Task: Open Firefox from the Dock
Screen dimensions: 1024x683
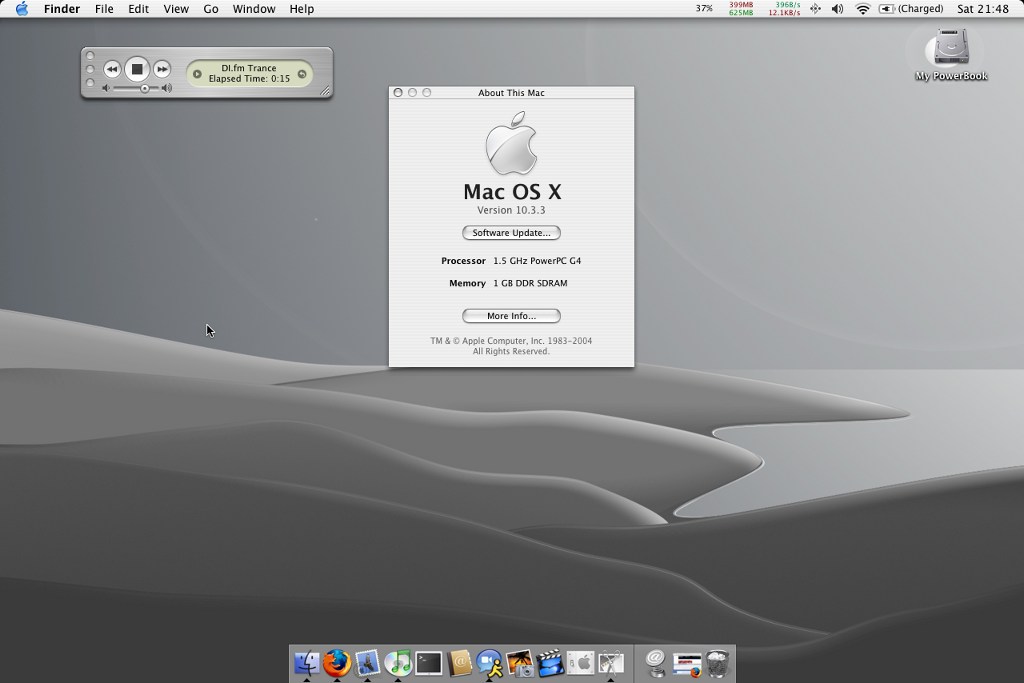Action: click(337, 662)
